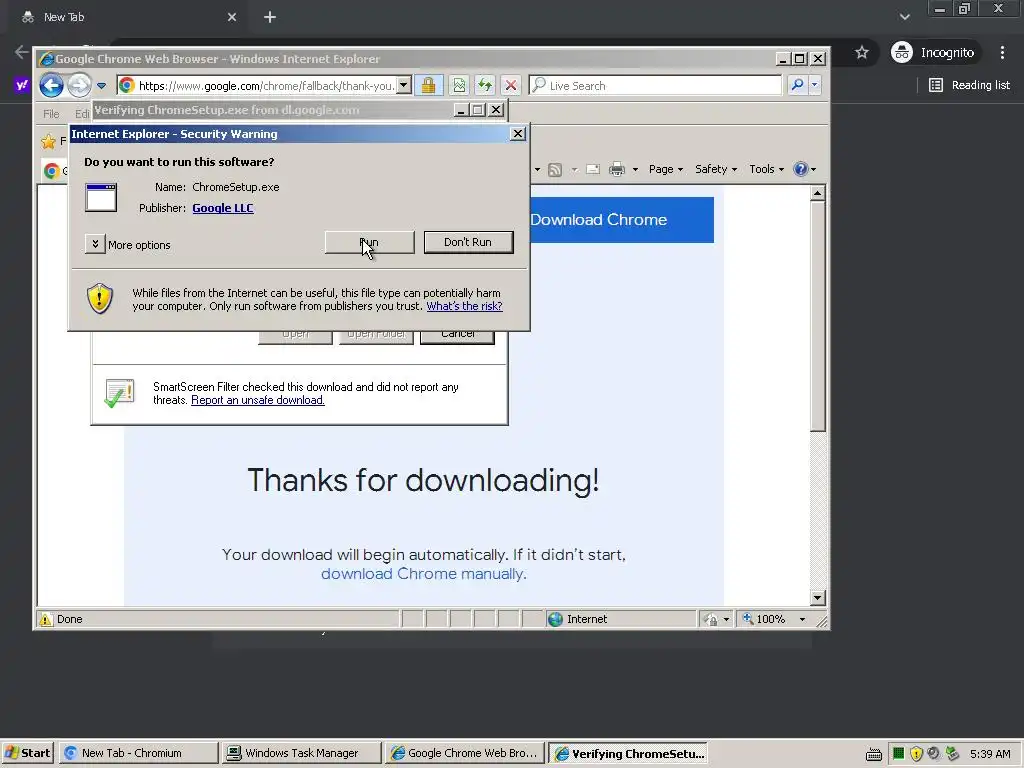Expand the address bar URL history dropdown

(x=404, y=86)
